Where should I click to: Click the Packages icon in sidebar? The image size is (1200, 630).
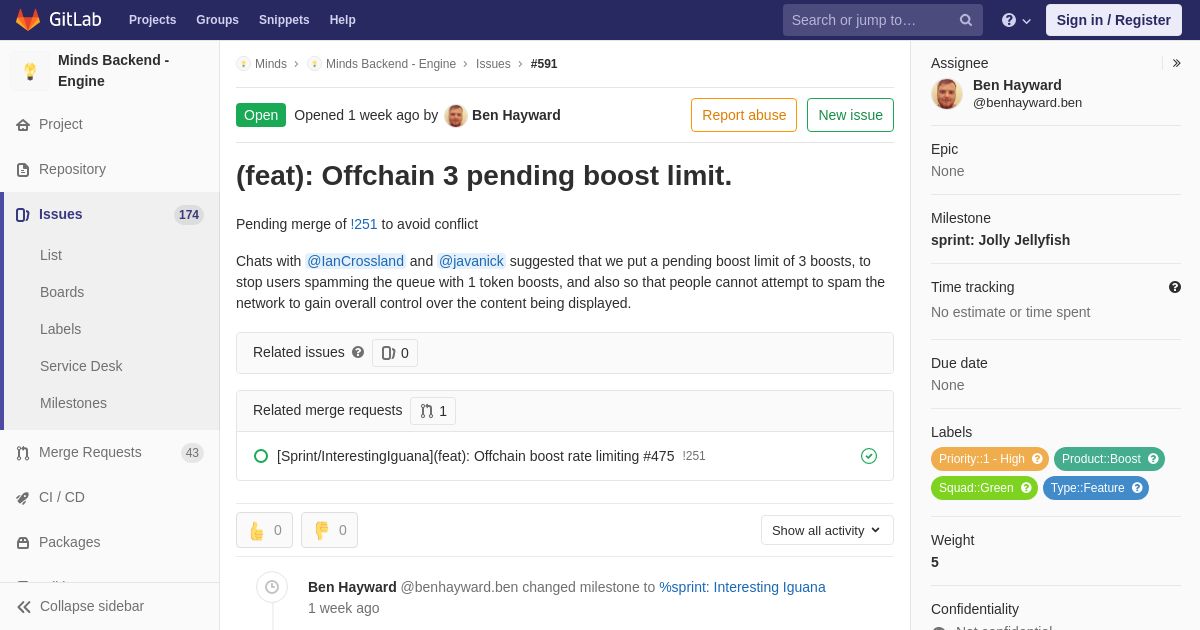tap(23, 543)
